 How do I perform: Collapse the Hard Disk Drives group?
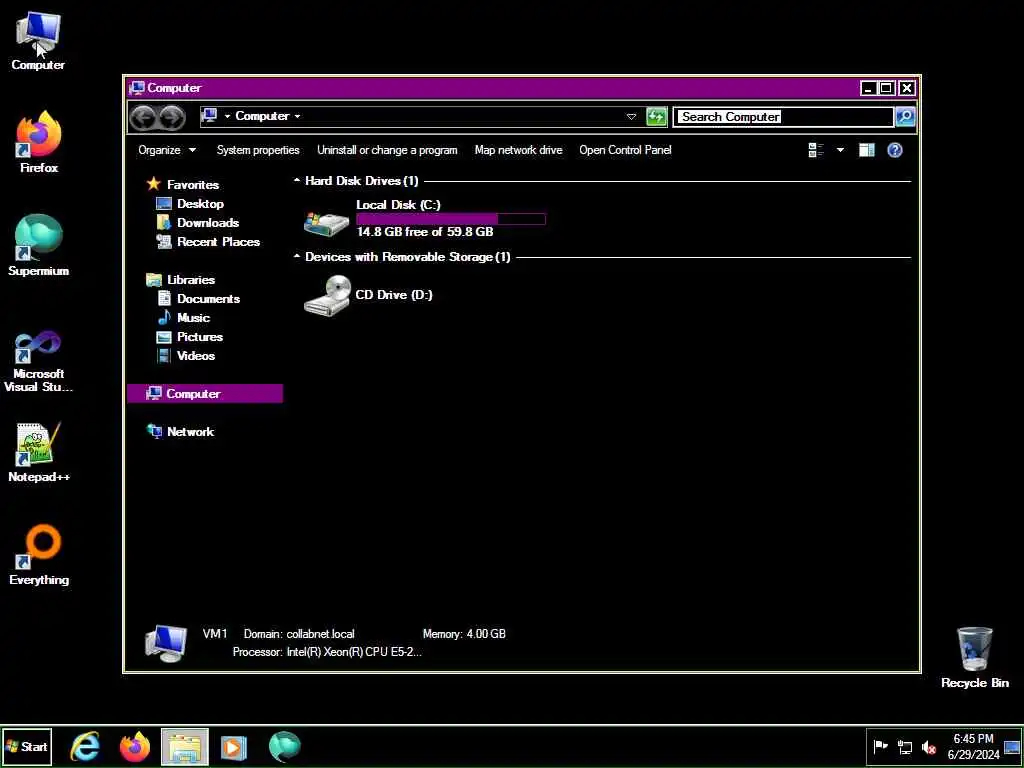[296, 180]
